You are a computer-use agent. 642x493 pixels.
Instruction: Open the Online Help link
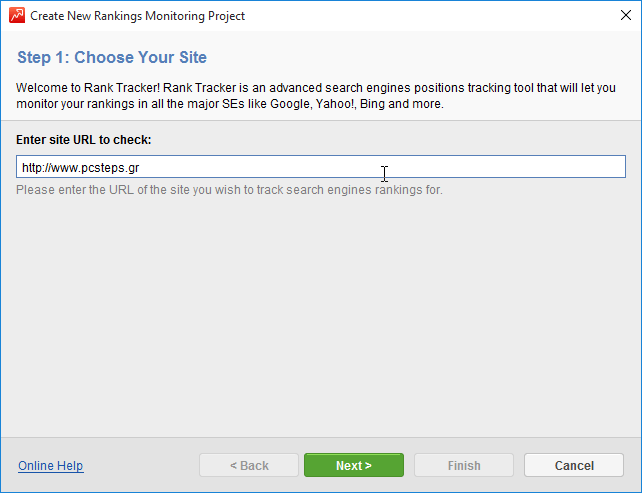(x=50, y=466)
